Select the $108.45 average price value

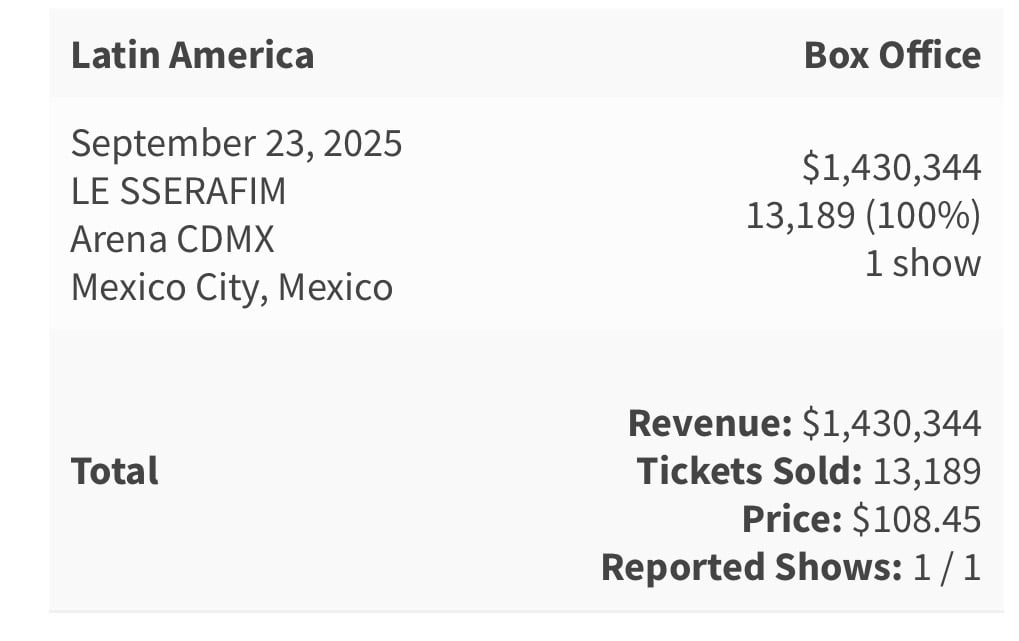pos(916,519)
